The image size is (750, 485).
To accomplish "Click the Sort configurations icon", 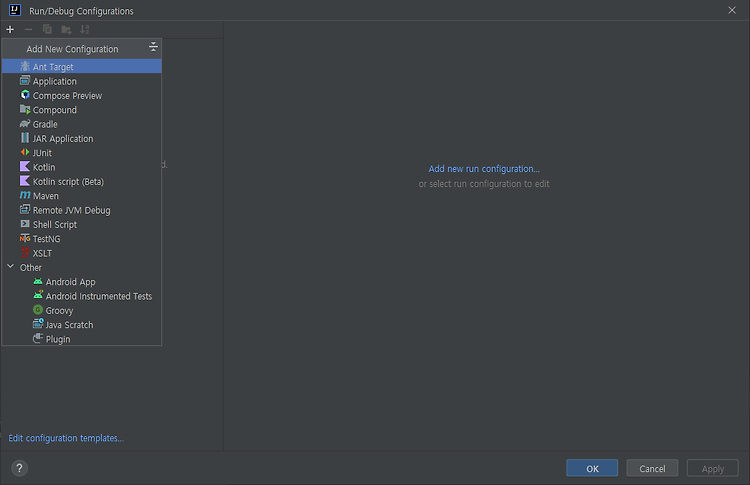I will point(85,30).
